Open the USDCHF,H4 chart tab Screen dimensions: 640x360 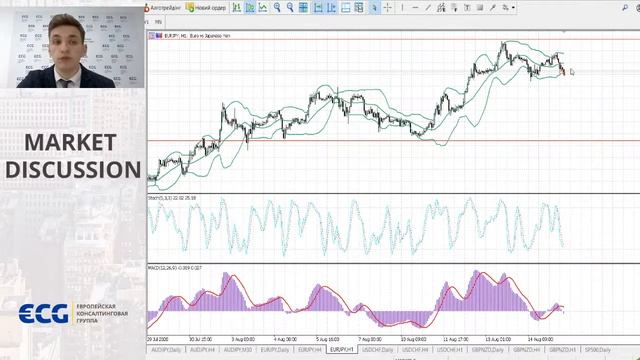coord(415,350)
